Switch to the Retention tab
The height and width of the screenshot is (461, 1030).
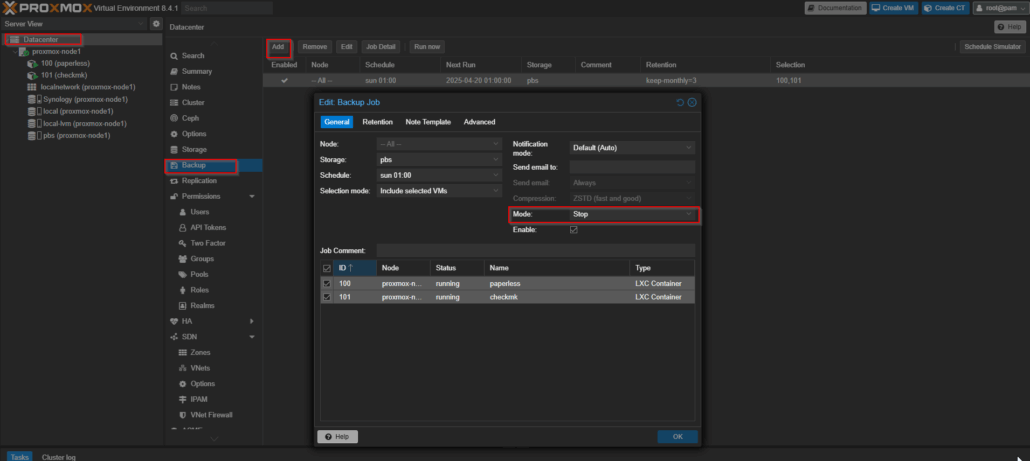point(378,122)
